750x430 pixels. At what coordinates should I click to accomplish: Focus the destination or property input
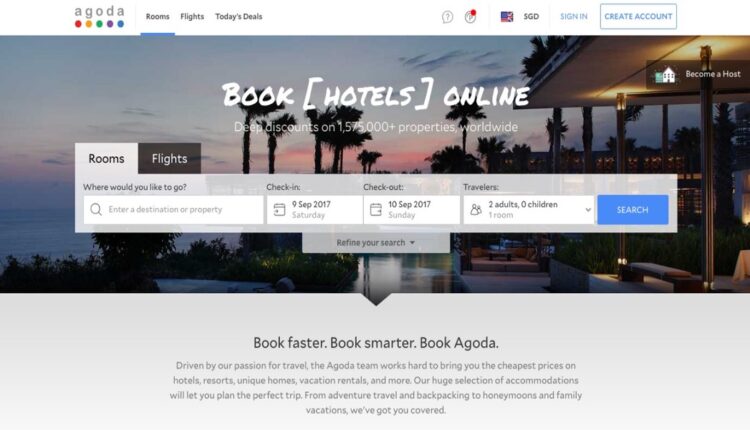pos(174,209)
